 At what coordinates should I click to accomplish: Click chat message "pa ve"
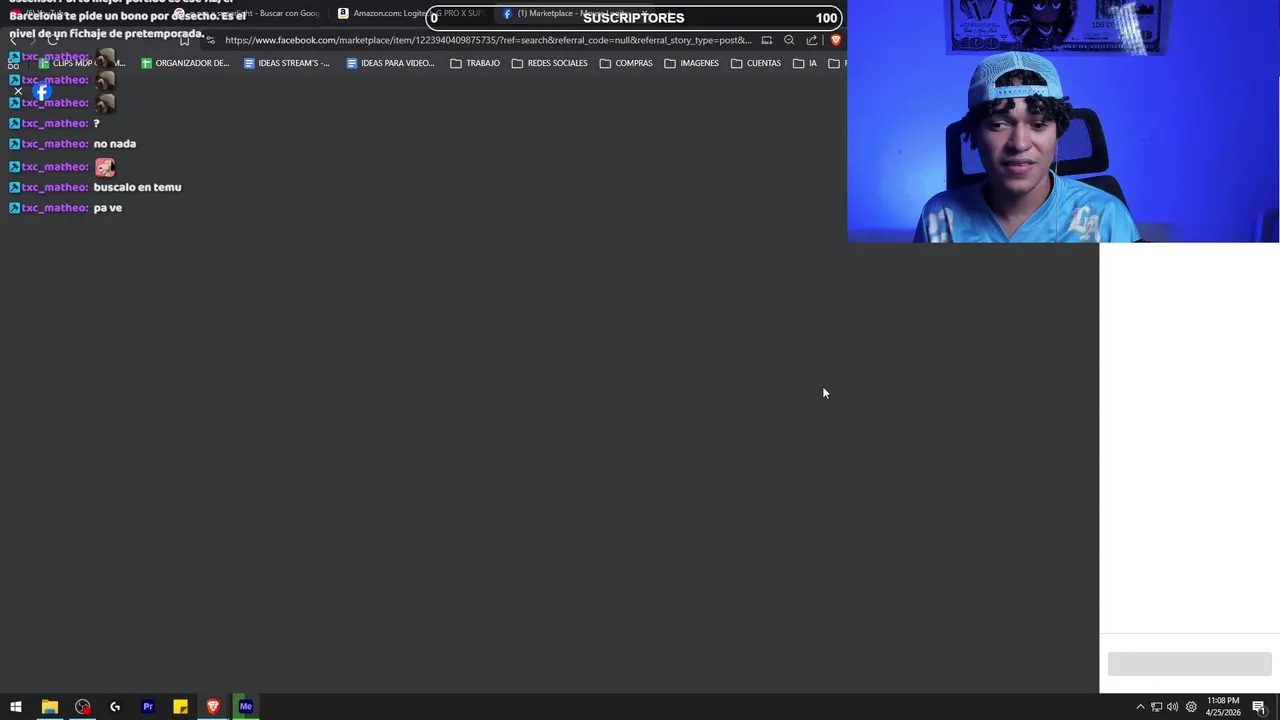(x=107, y=208)
